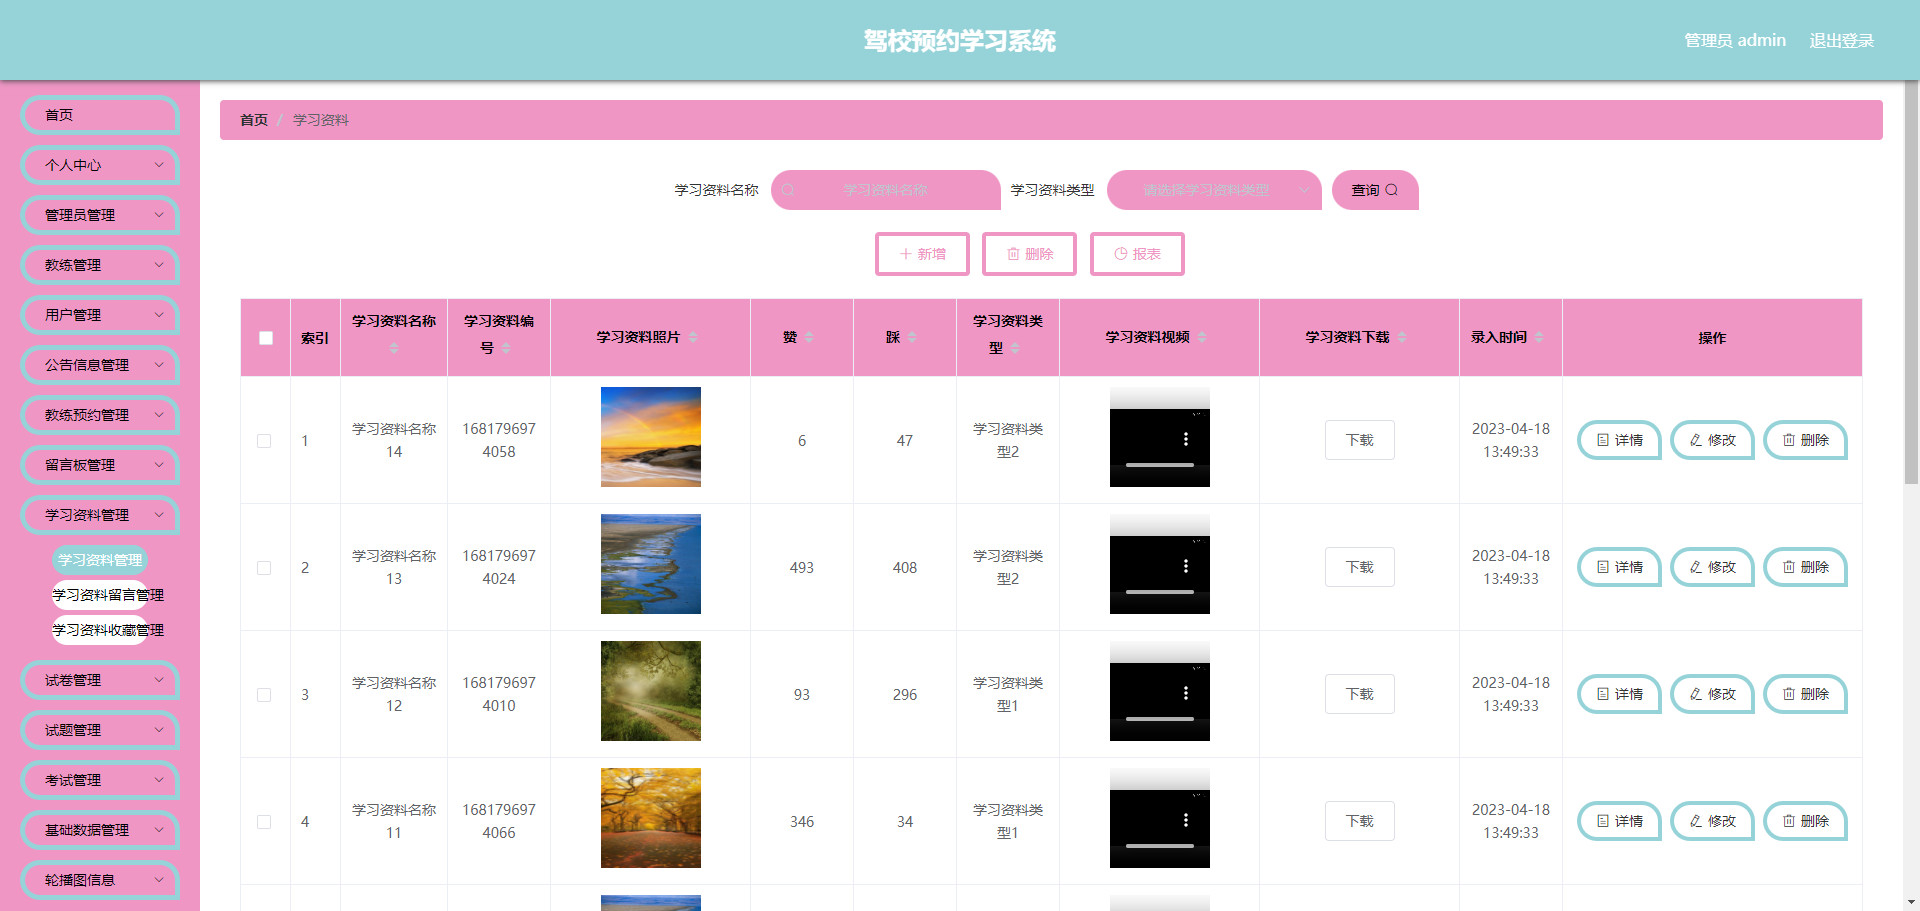Delete 学习资料名称13 row
This screenshot has height=911, width=1920.
(x=1805, y=567)
